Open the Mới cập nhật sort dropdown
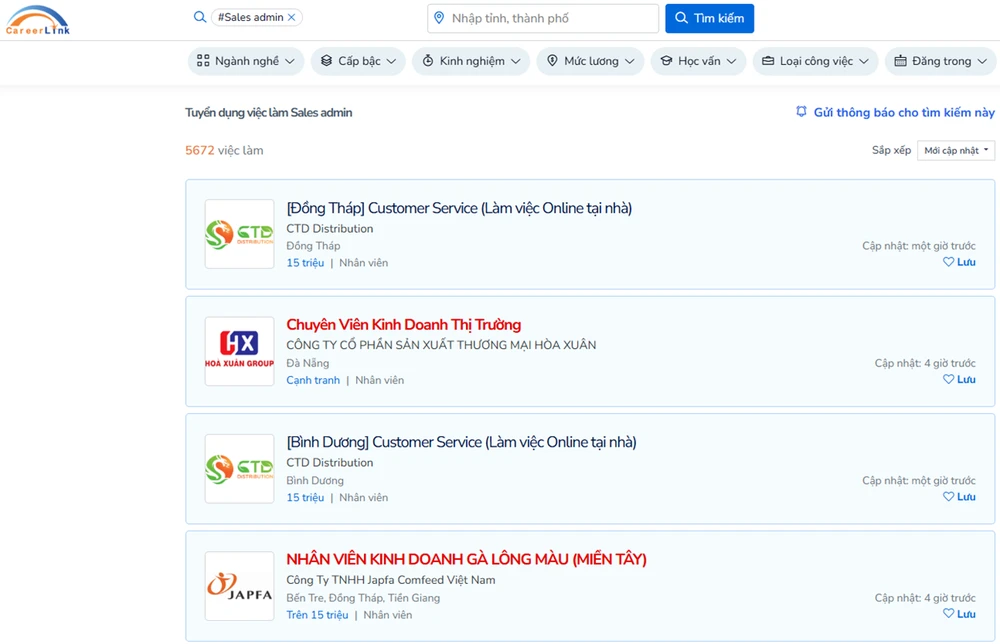1000x644 pixels. (957, 150)
